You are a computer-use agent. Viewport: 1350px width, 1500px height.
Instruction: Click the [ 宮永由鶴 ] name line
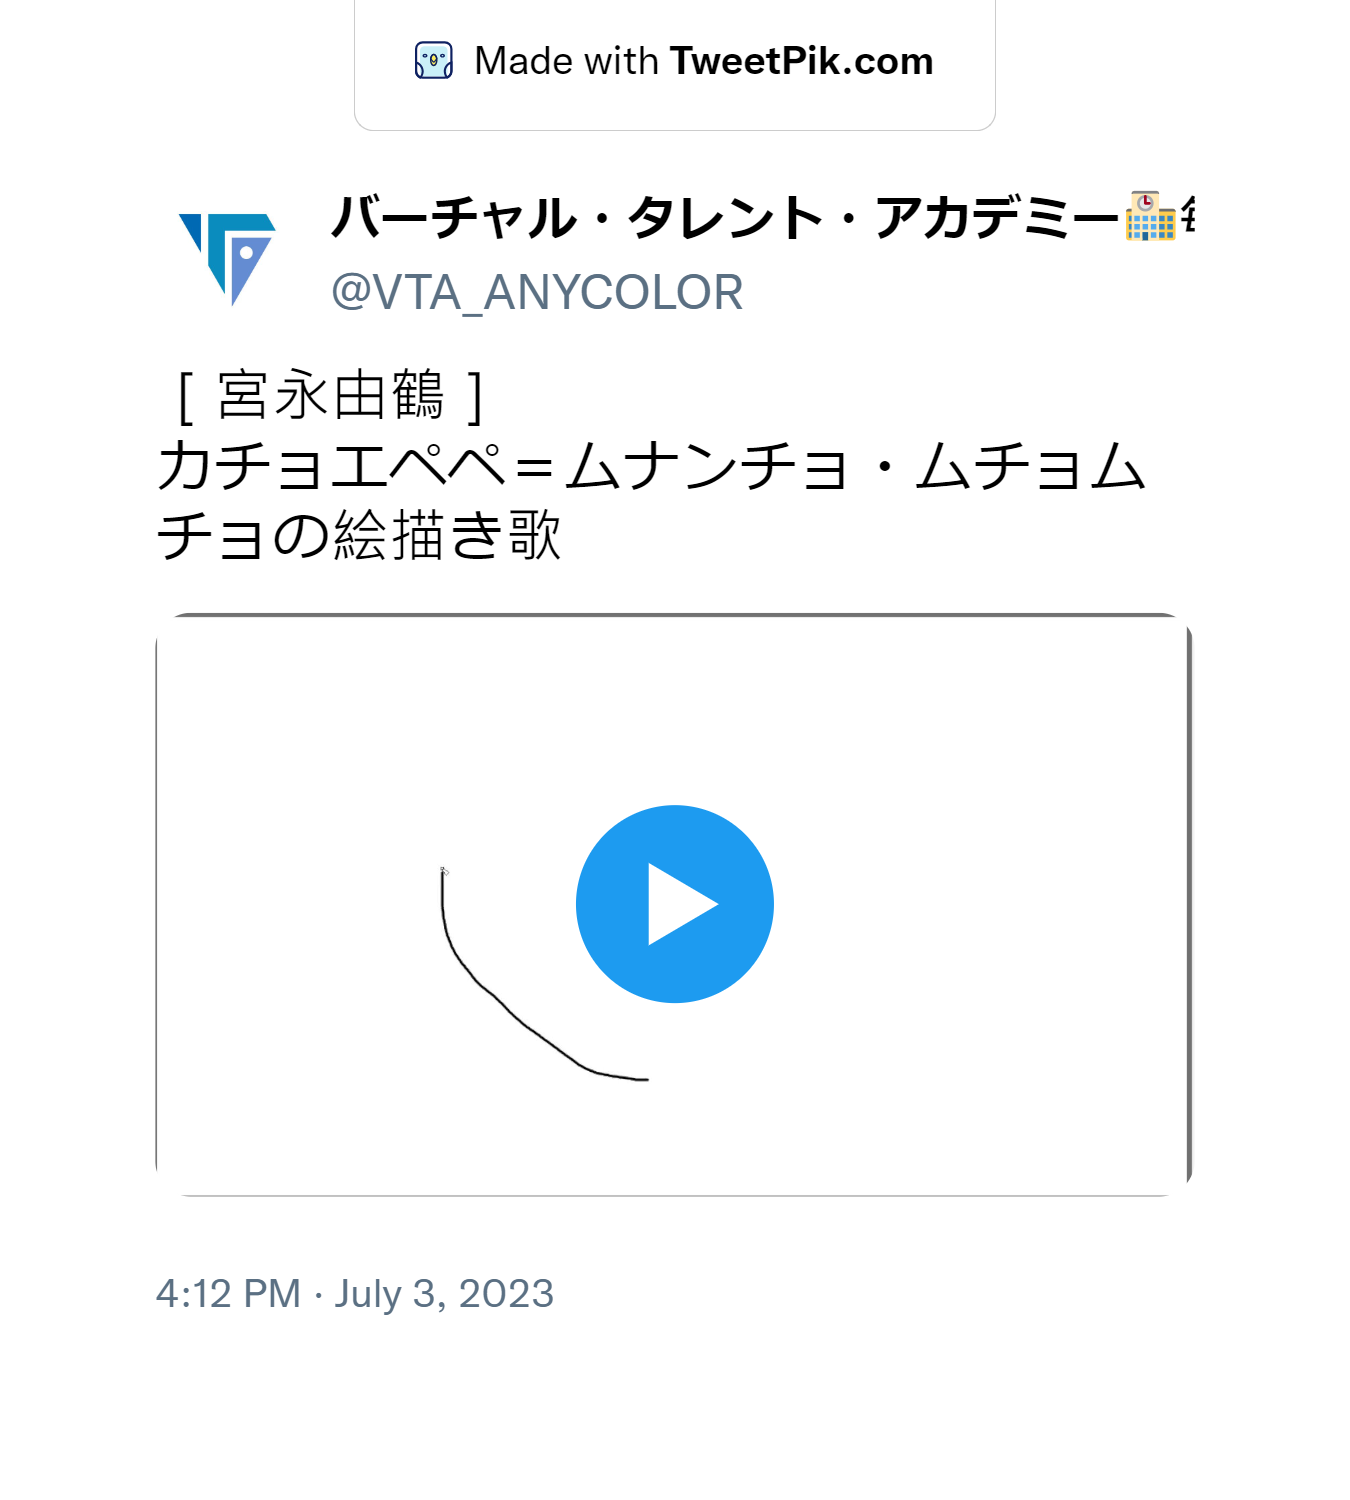331,395
